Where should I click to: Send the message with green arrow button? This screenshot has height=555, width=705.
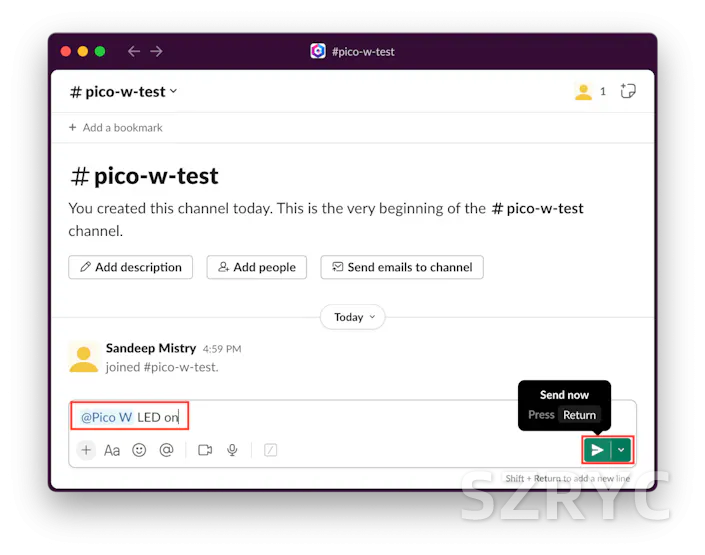pos(597,450)
